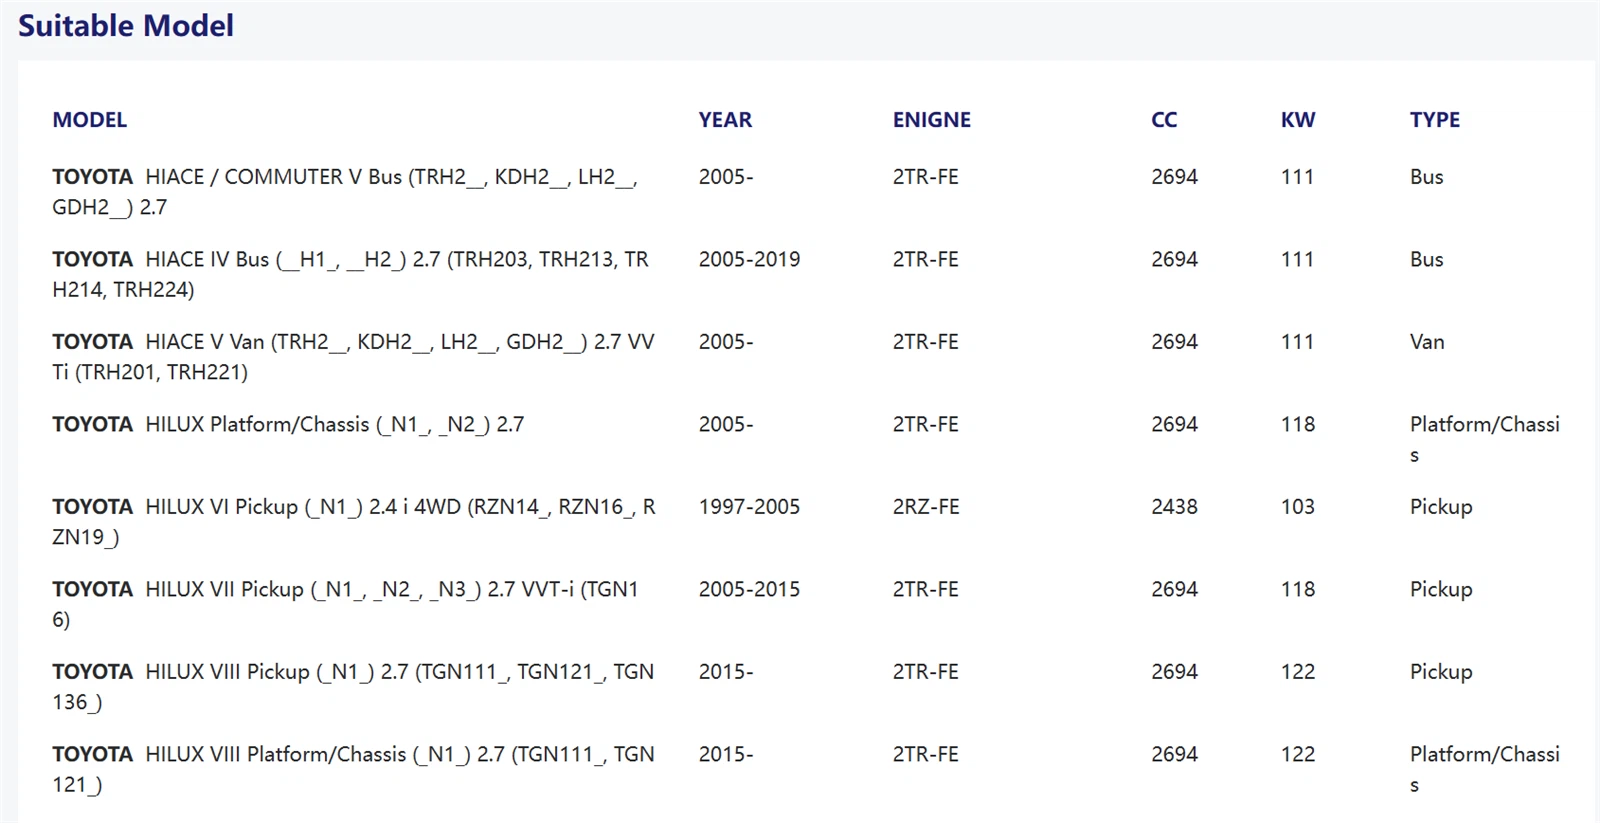Click year '2005-' in HIACE V Van row
Viewport: 1600px width, 823px height.
[x=726, y=342]
